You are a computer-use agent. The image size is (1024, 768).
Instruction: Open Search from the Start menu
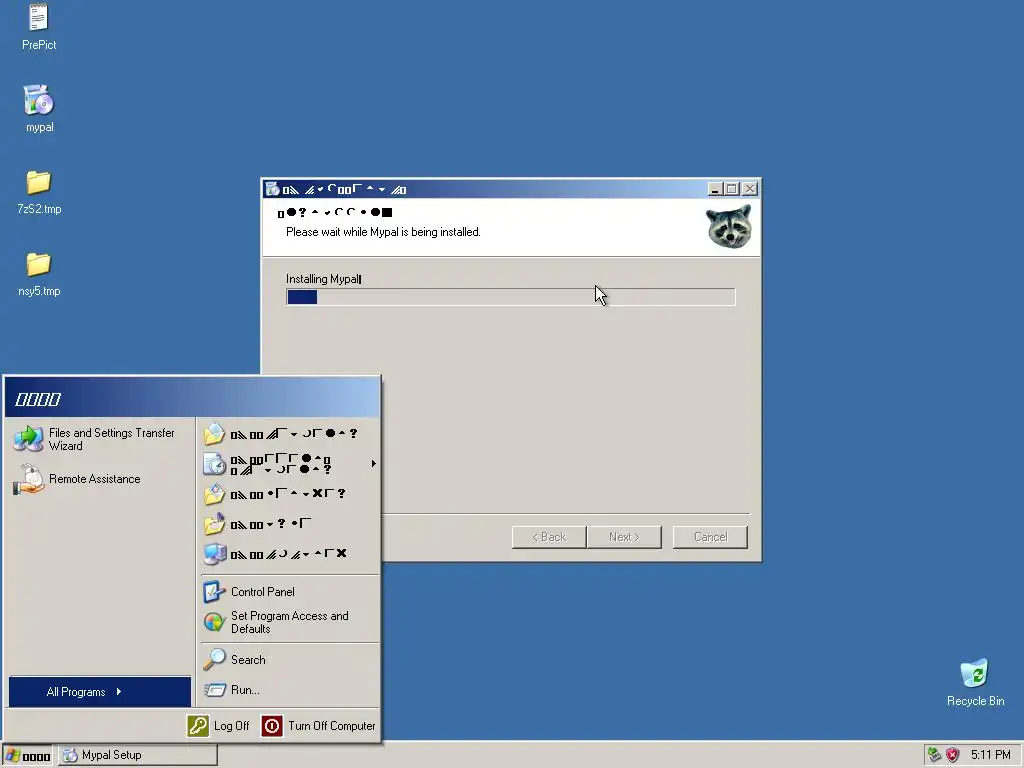coord(288,660)
